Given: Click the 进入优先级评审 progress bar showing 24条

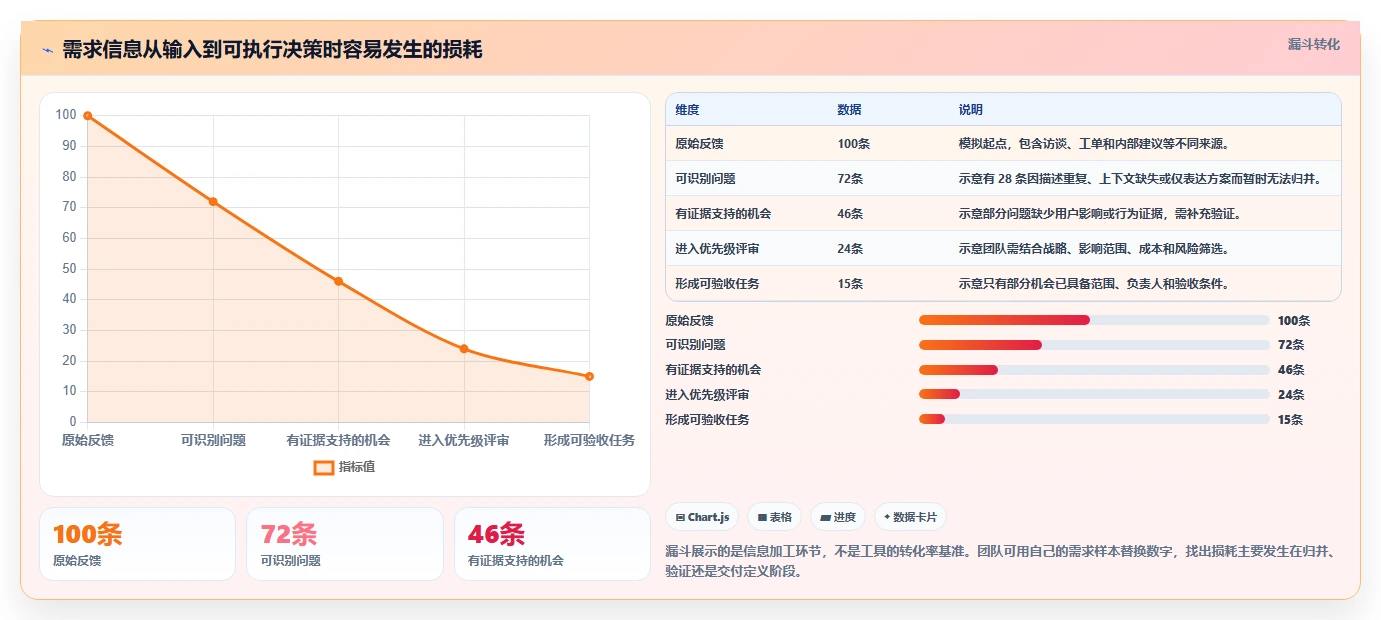Looking at the screenshot, I should pos(1094,394).
